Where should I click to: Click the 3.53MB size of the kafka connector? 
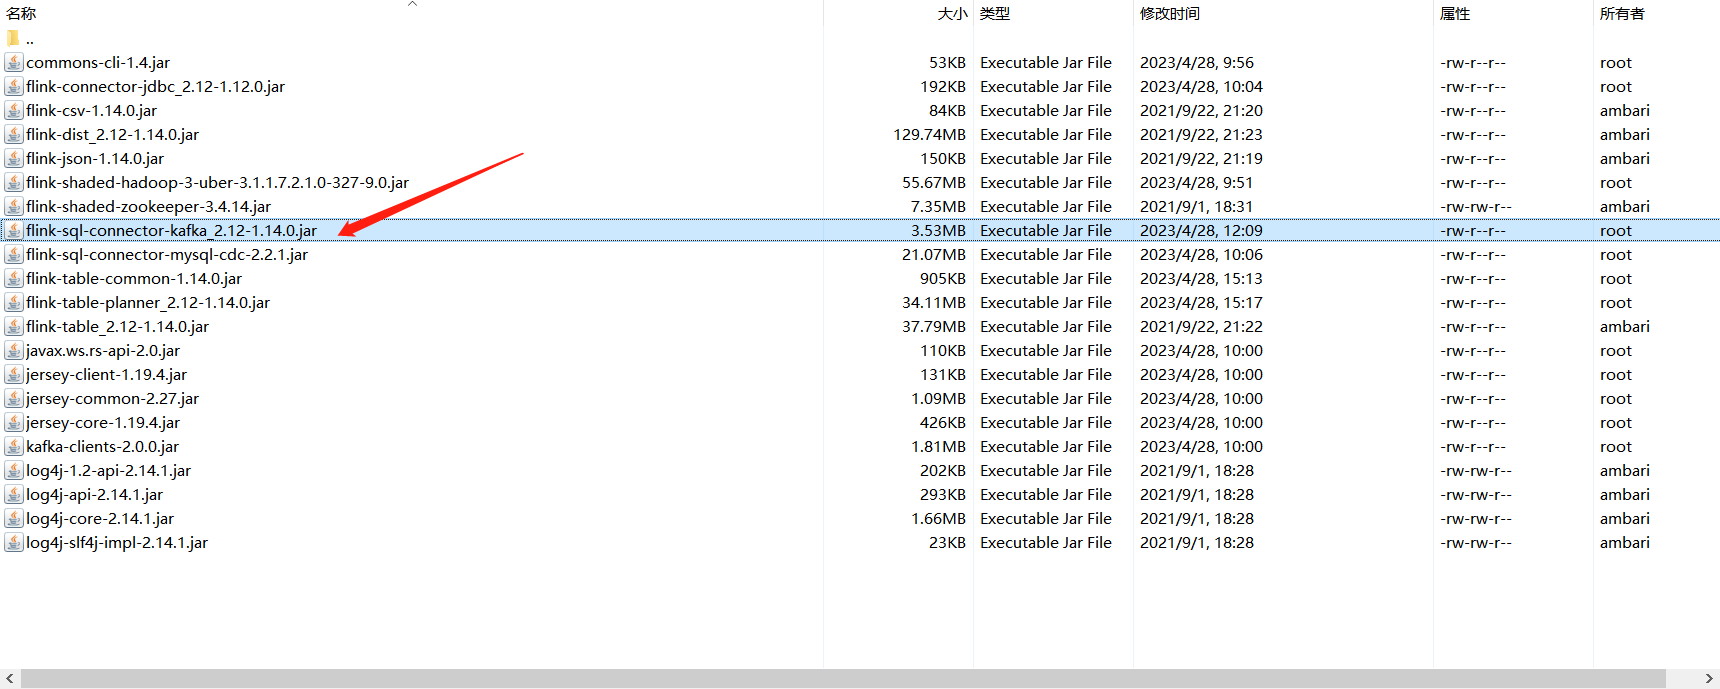click(939, 230)
